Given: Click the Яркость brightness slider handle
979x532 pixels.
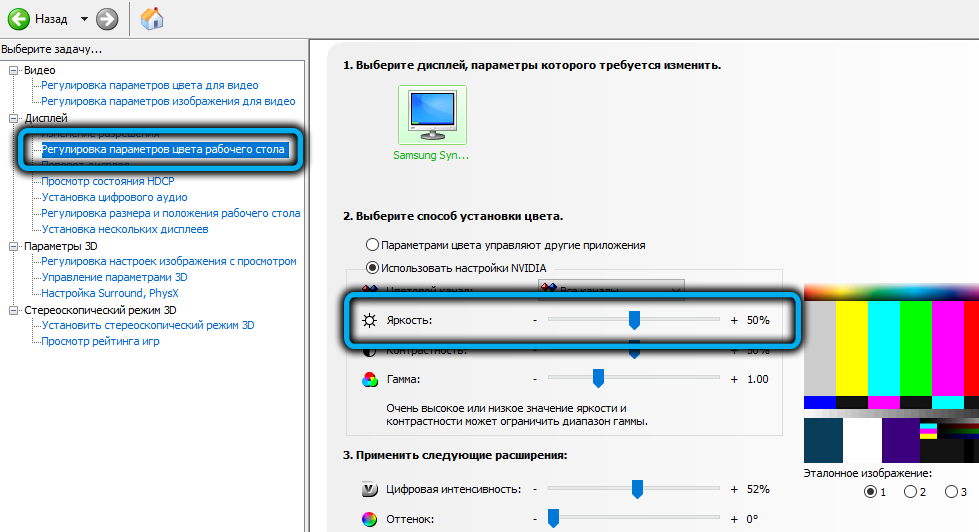Looking at the screenshot, I should point(633,320).
